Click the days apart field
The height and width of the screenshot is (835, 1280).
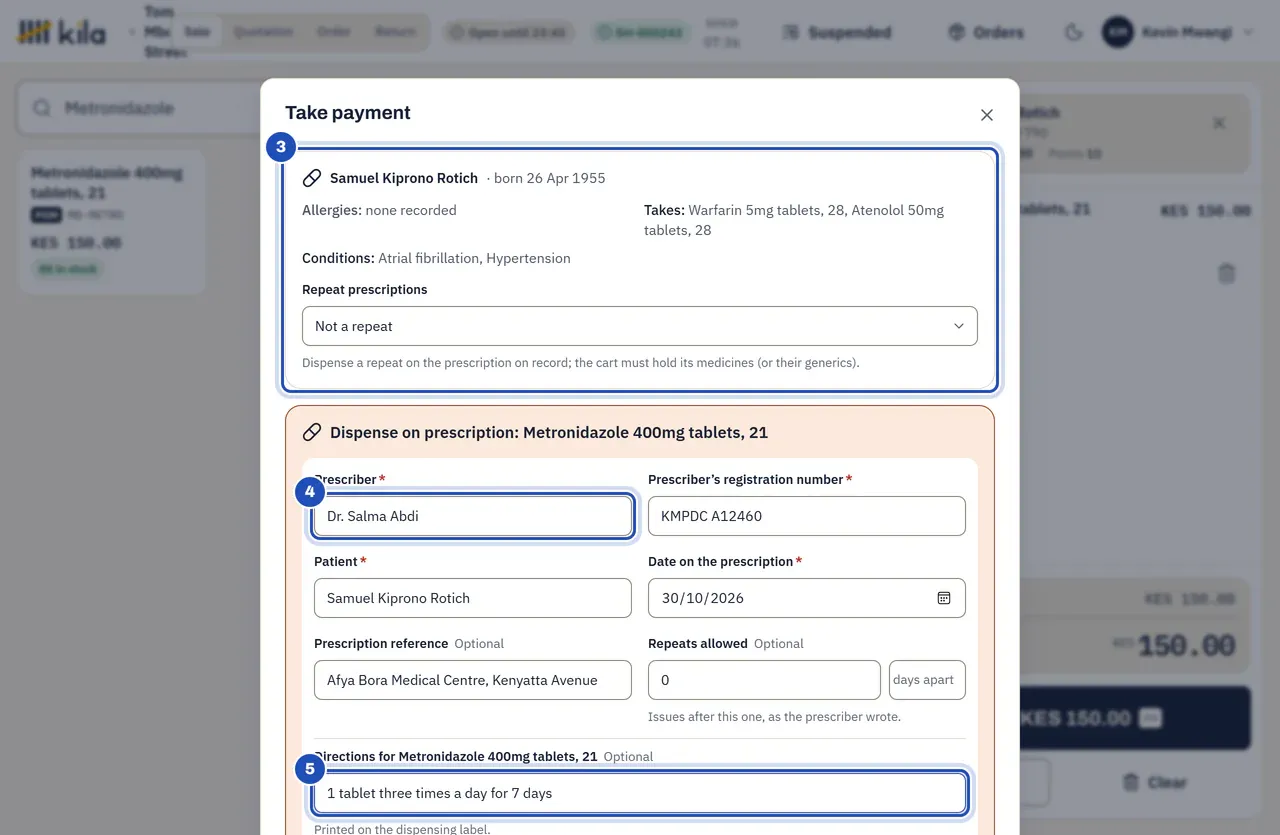point(927,680)
